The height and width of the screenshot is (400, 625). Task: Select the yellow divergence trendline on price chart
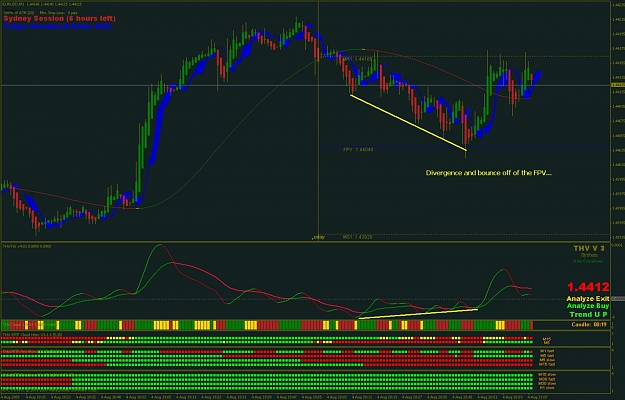[408, 122]
